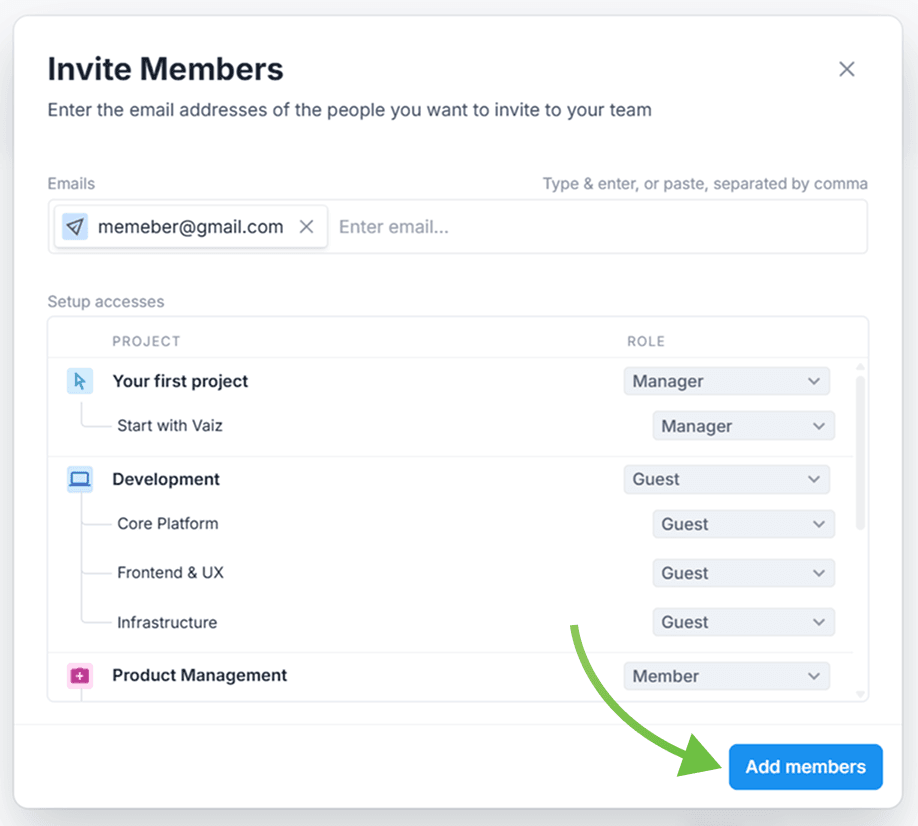This screenshot has width=918, height=826.
Task: Click the Add members button
Action: [805, 767]
